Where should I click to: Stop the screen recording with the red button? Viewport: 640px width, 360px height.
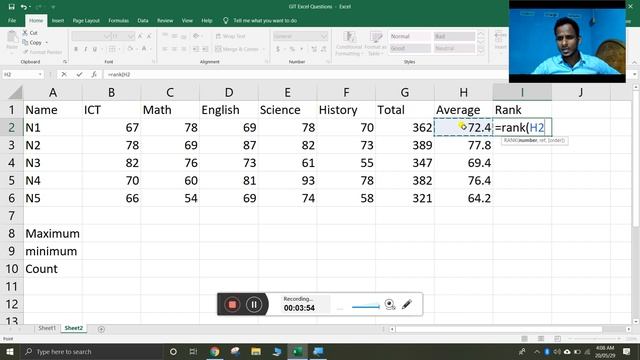pos(232,304)
